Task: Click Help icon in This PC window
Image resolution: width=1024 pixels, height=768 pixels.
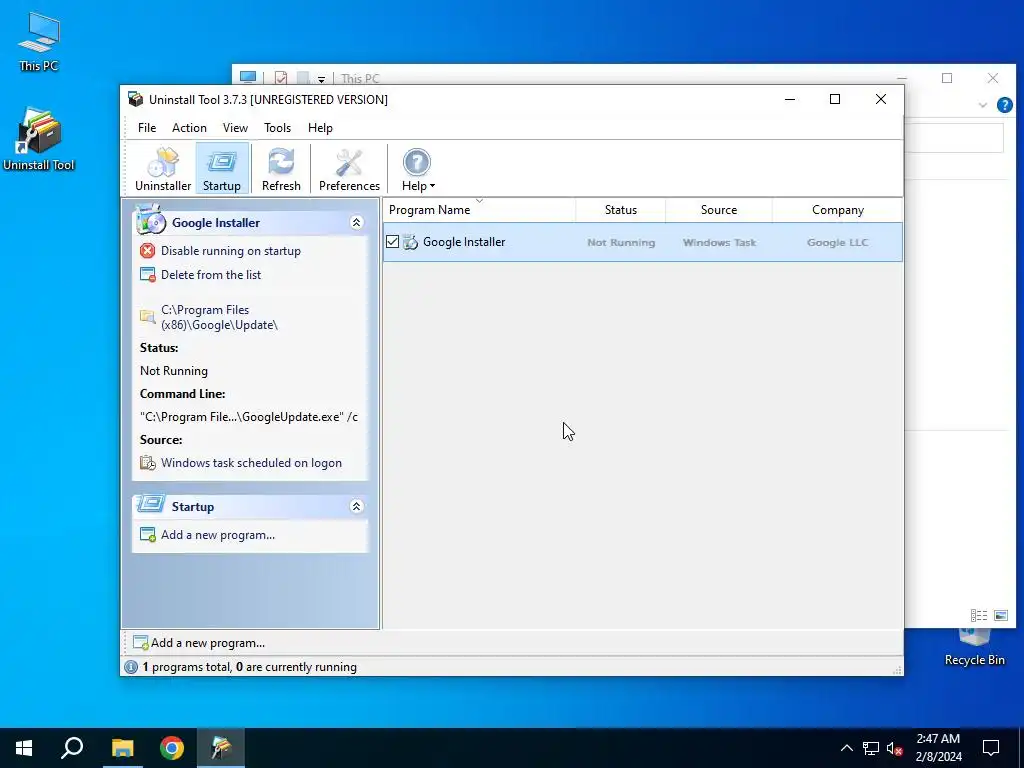Action: pos(1004,104)
